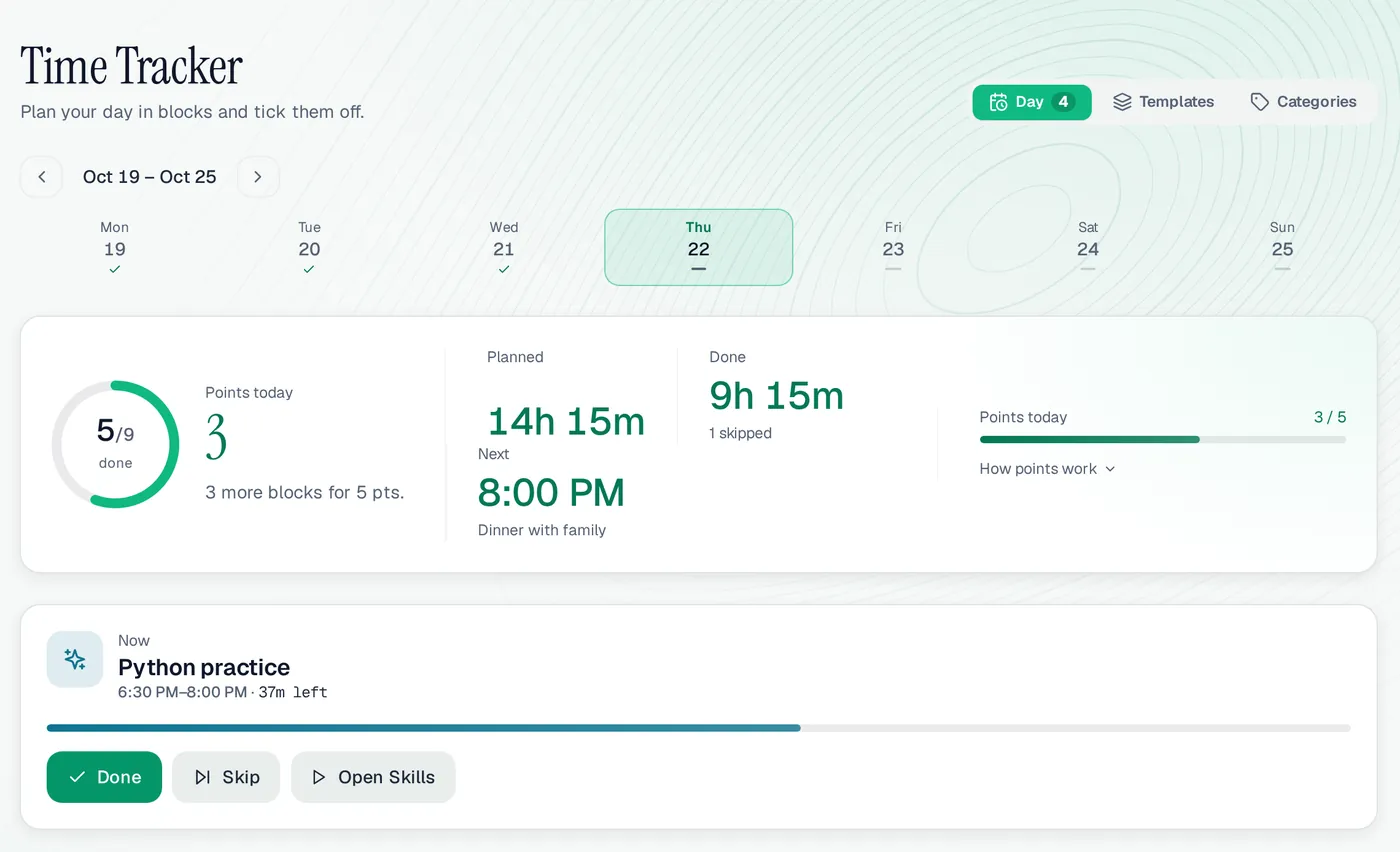The image size is (1400, 852).
Task: Click the Python practice progress bar
Action: (x=699, y=728)
